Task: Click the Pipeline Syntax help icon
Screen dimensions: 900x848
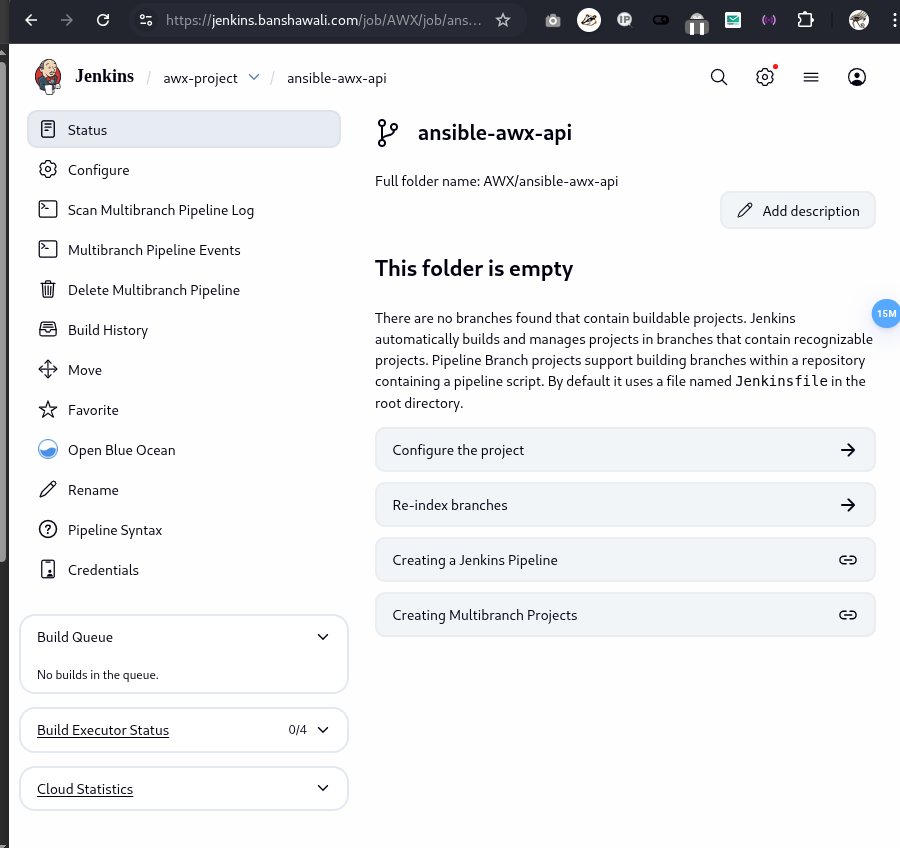Action: pyautogui.click(x=48, y=530)
